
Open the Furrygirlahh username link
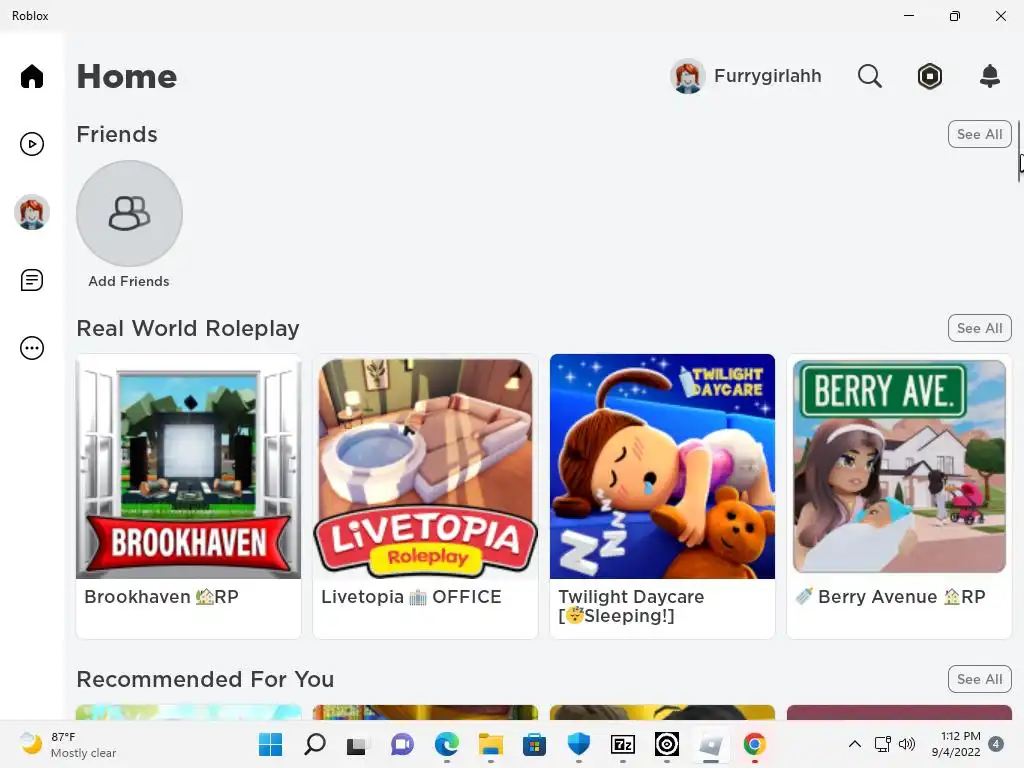767,76
